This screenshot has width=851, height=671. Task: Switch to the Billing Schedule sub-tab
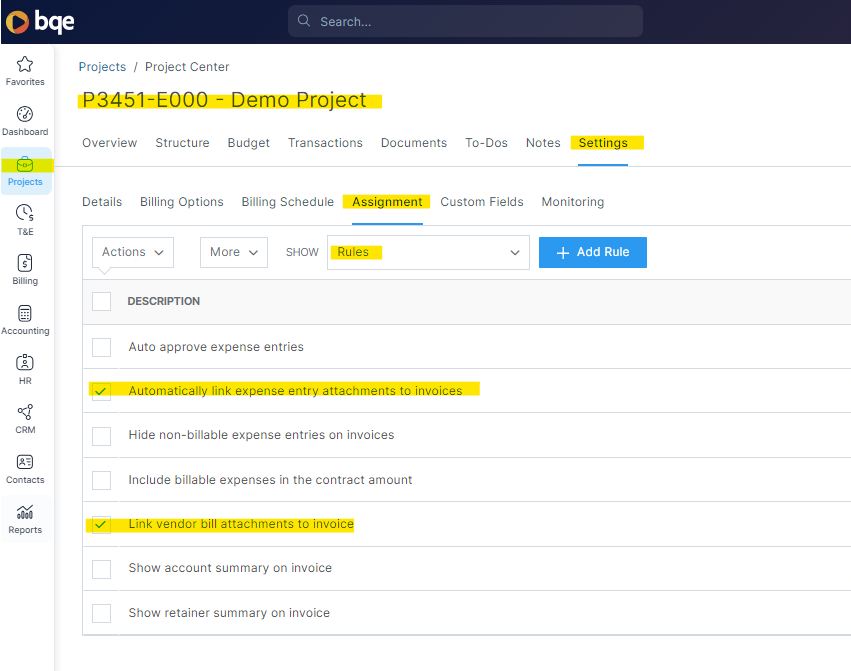[x=287, y=202]
